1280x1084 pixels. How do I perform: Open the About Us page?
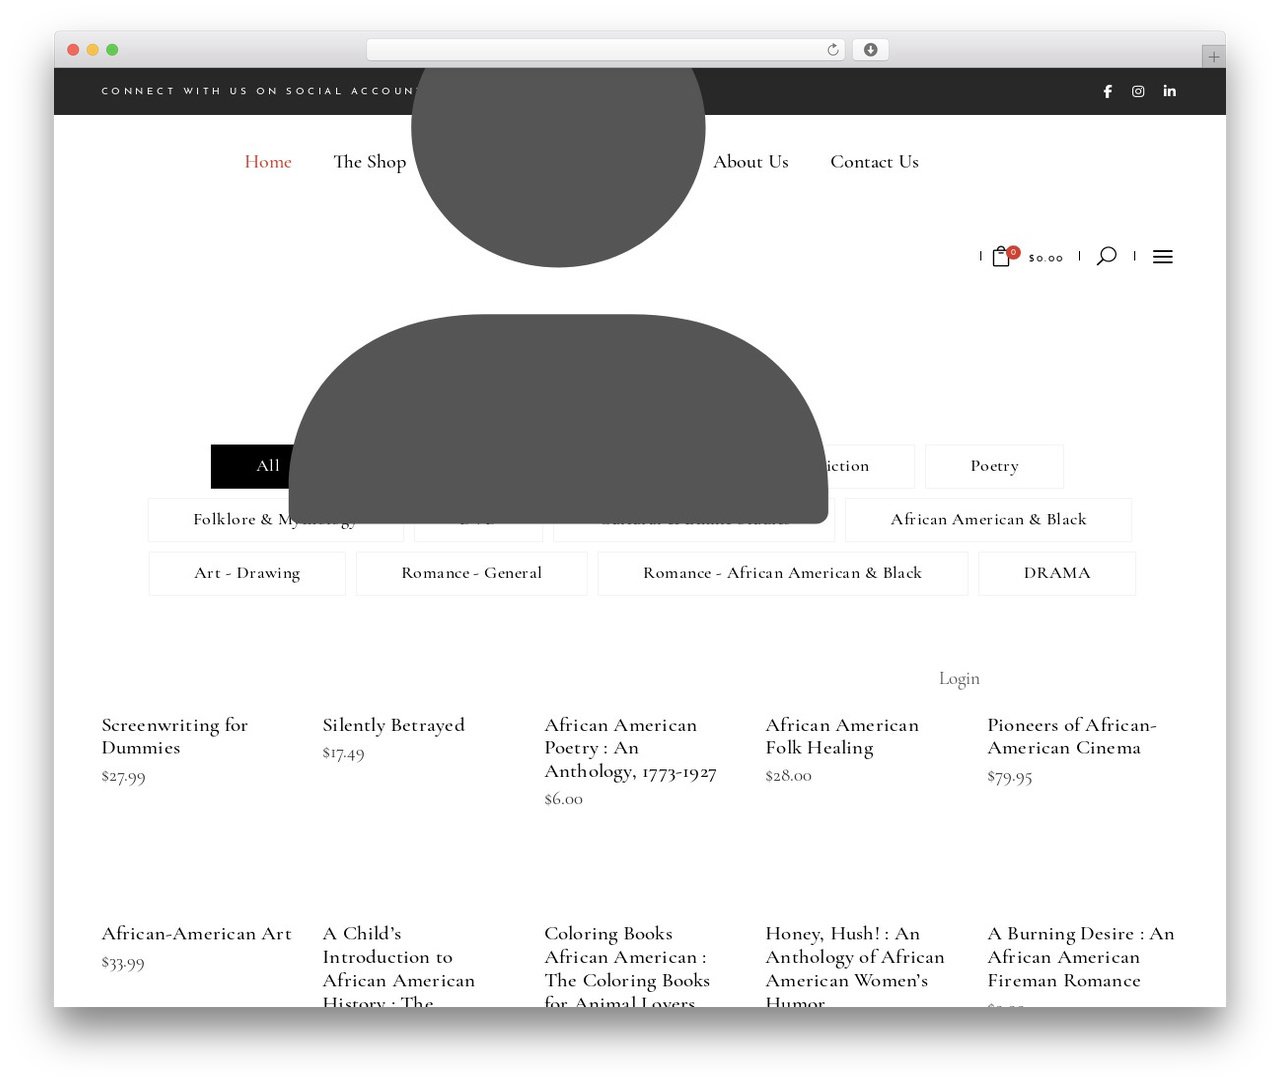(751, 162)
